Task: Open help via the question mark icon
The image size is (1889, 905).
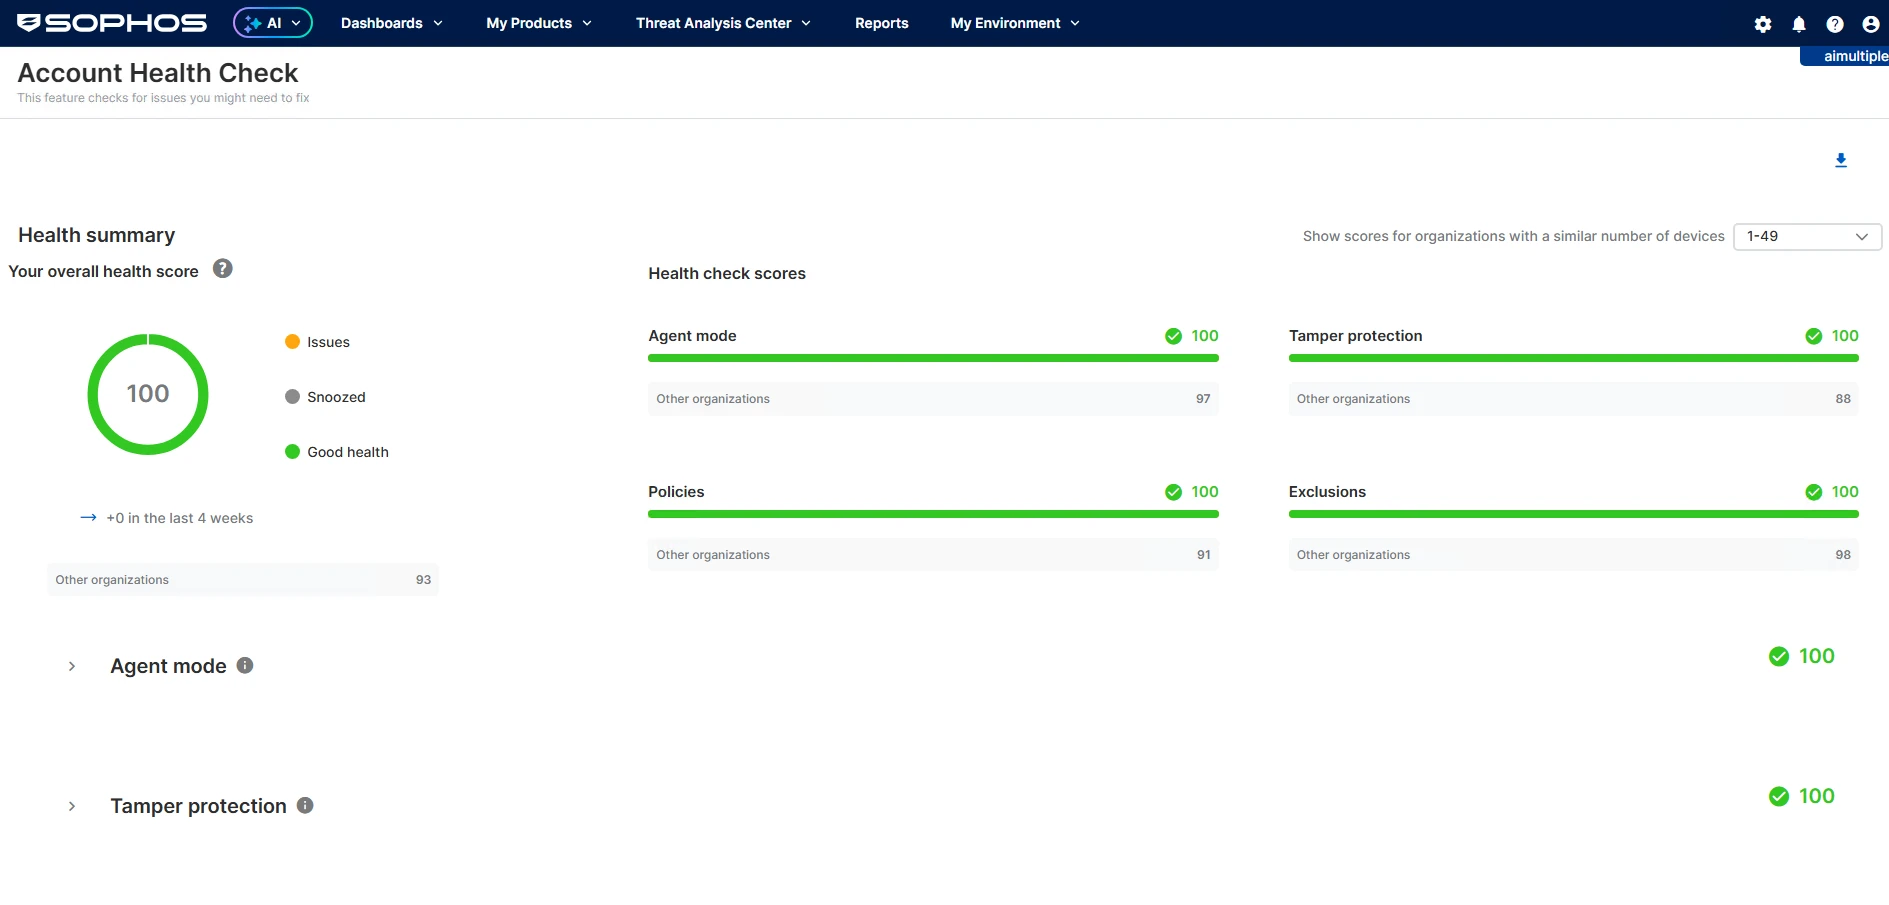Action: pos(1835,24)
